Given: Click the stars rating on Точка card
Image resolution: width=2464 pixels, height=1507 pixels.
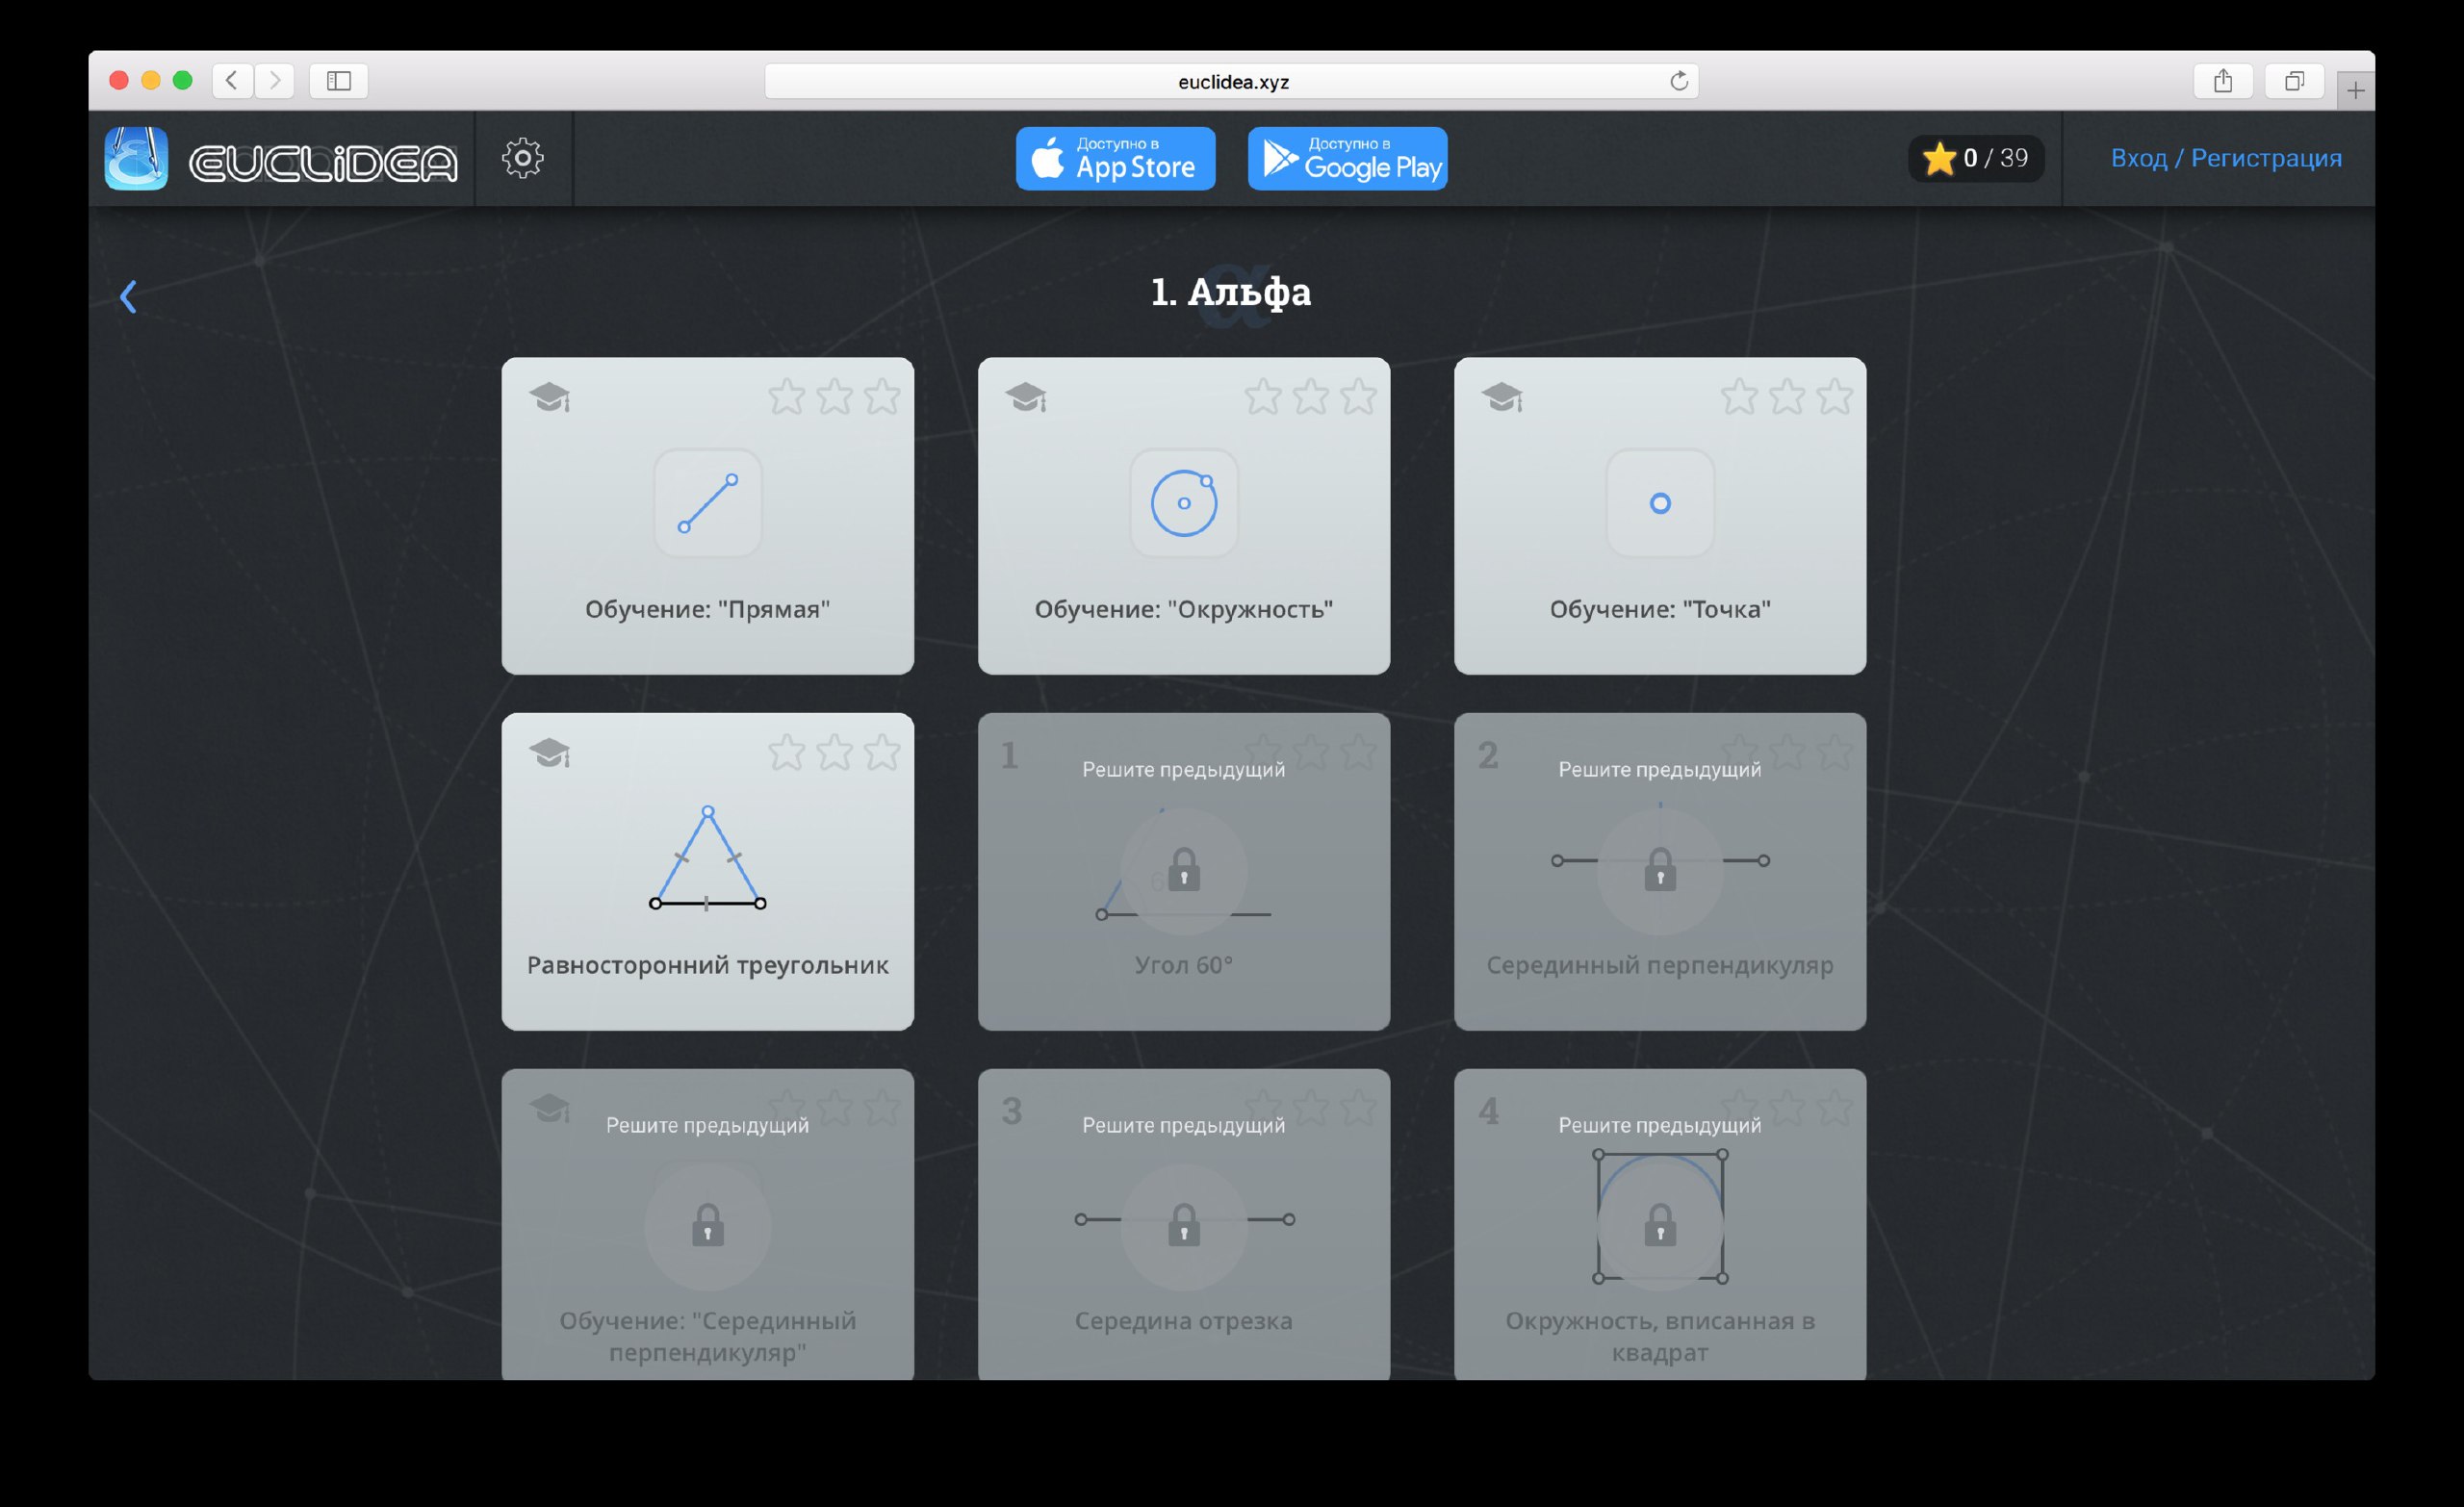Looking at the screenshot, I should point(1786,397).
